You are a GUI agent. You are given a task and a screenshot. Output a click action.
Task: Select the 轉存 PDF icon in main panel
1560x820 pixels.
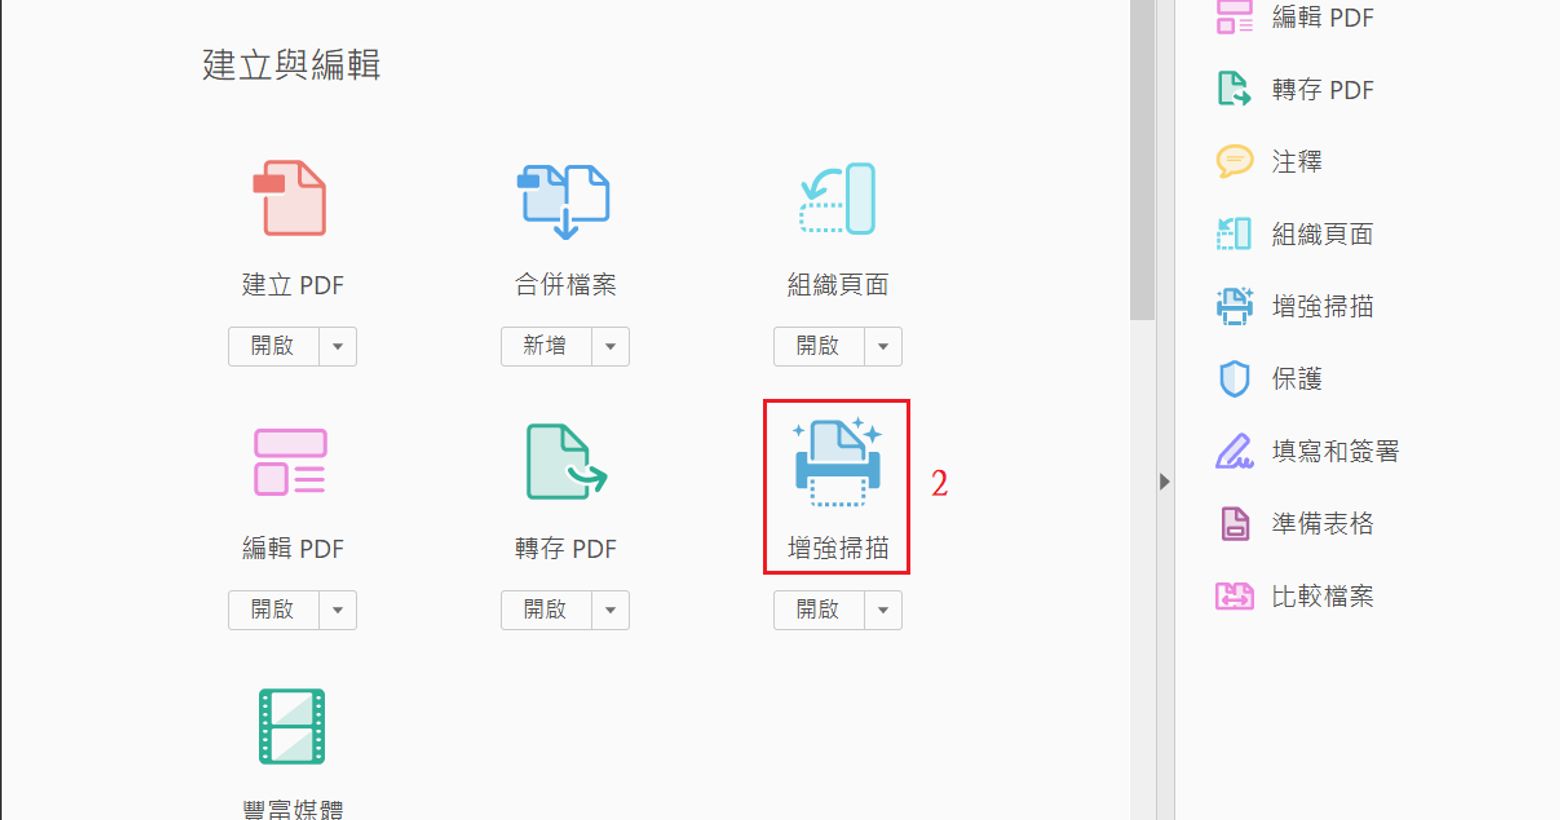pos(565,462)
